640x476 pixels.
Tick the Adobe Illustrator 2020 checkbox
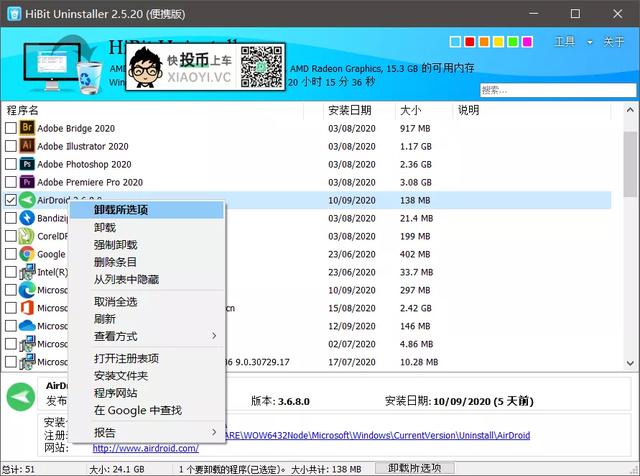pos(11,146)
